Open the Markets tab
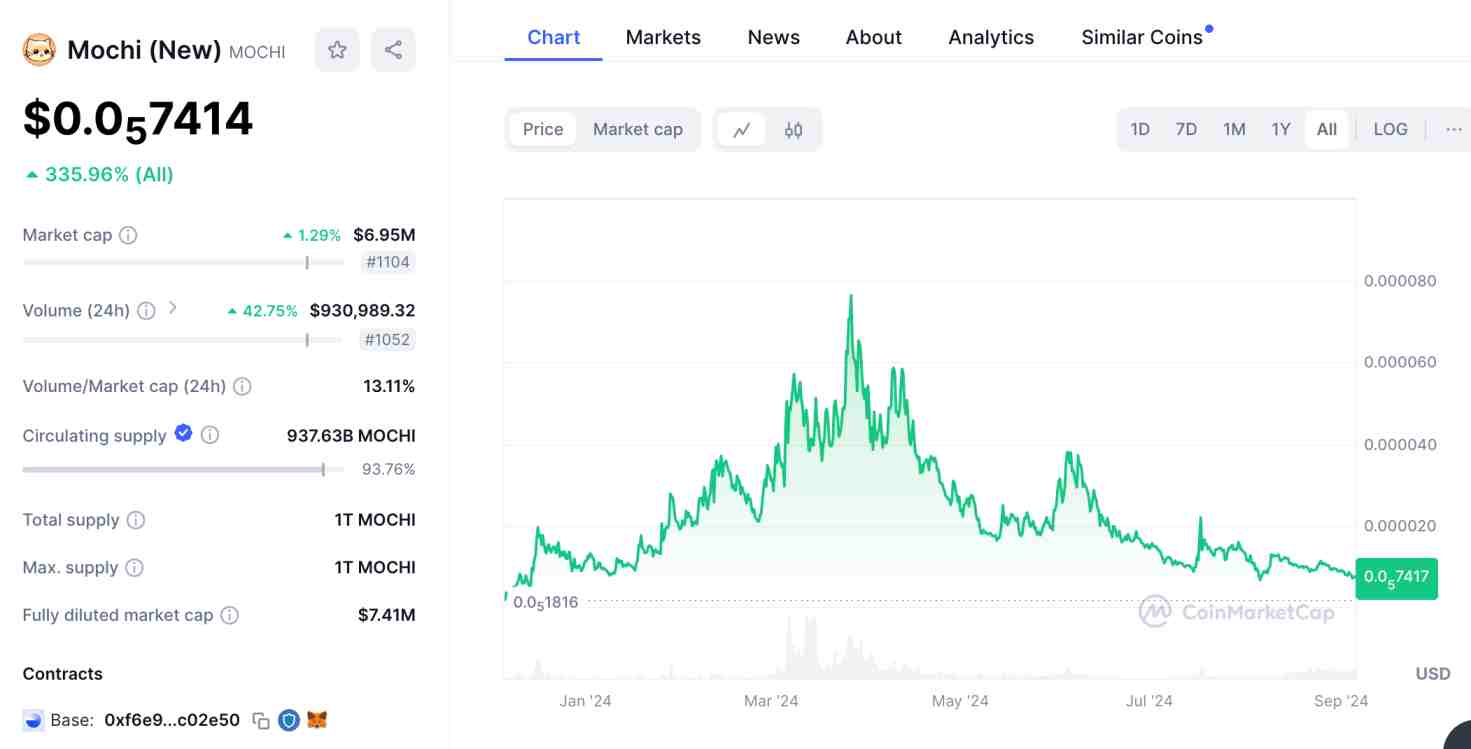This screenshot has height=749, width=1471. point(663,37)
